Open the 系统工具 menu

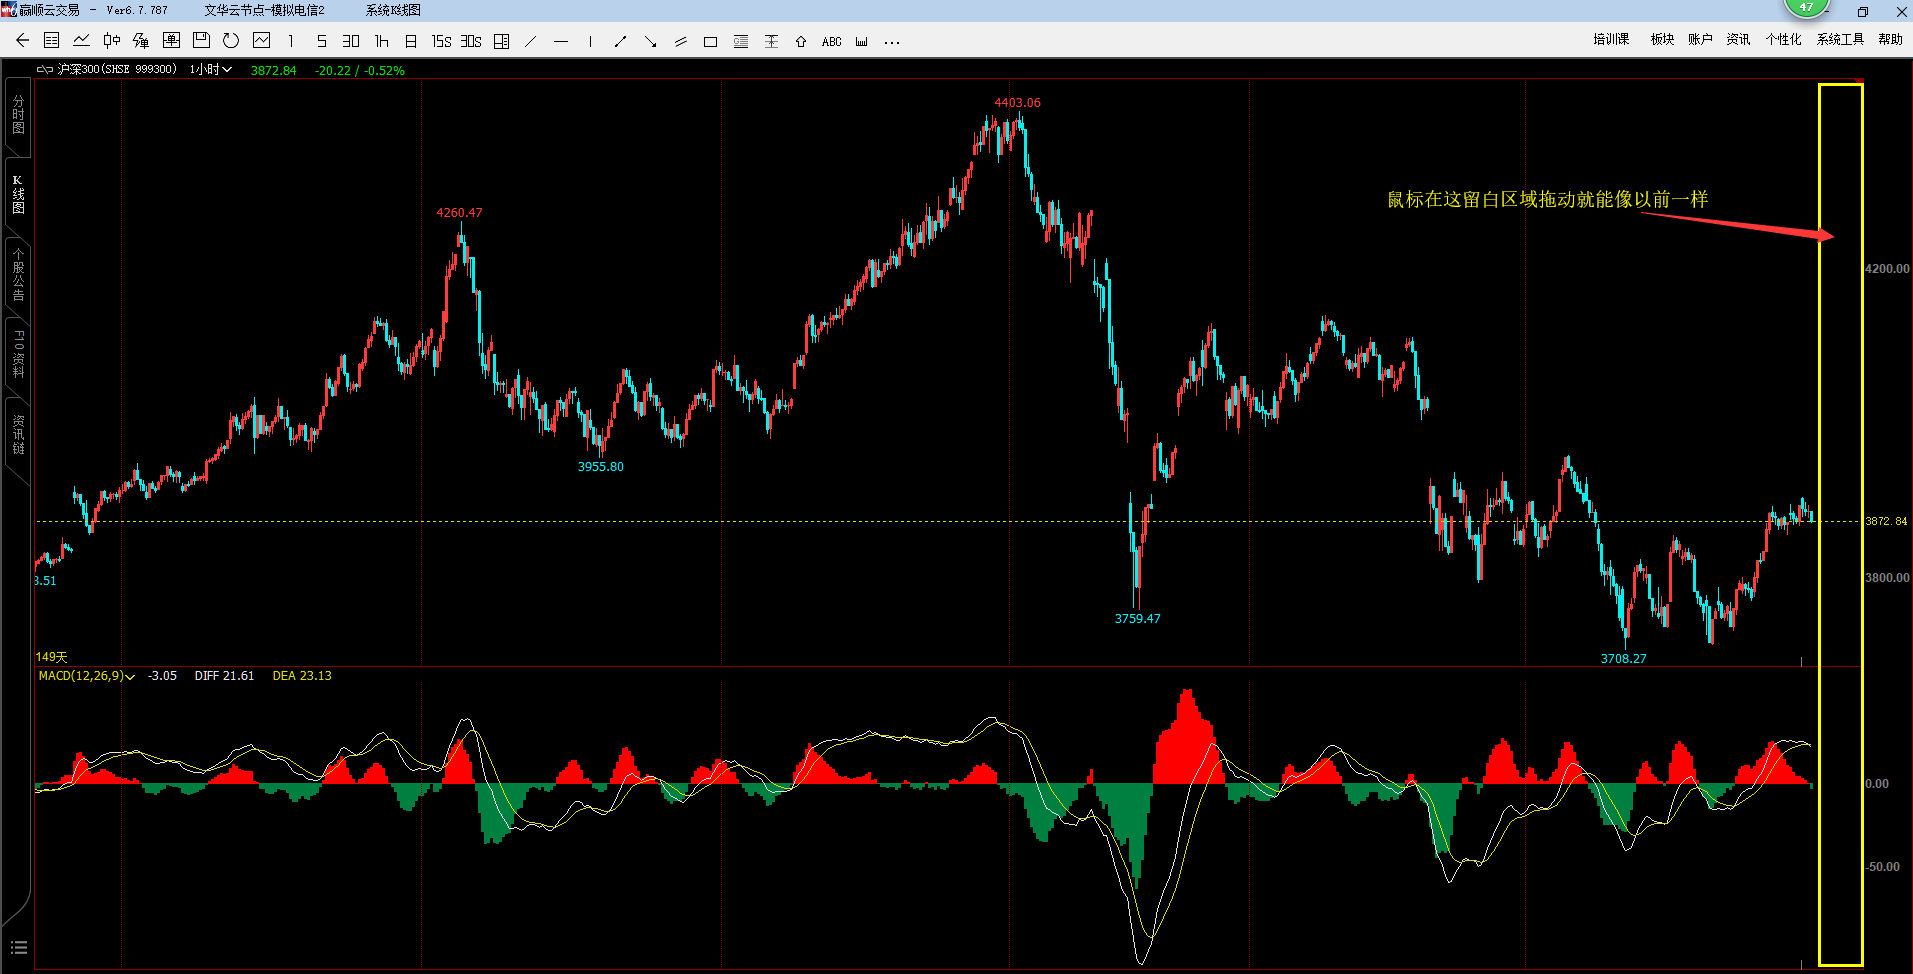1840,40
